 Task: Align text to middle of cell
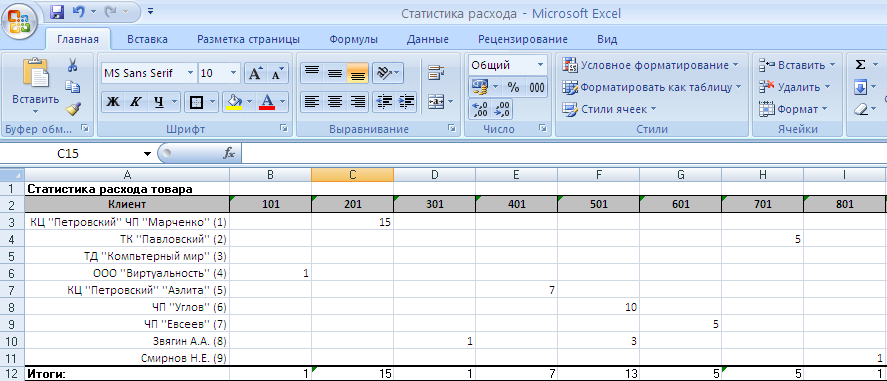tap(335, 73)
